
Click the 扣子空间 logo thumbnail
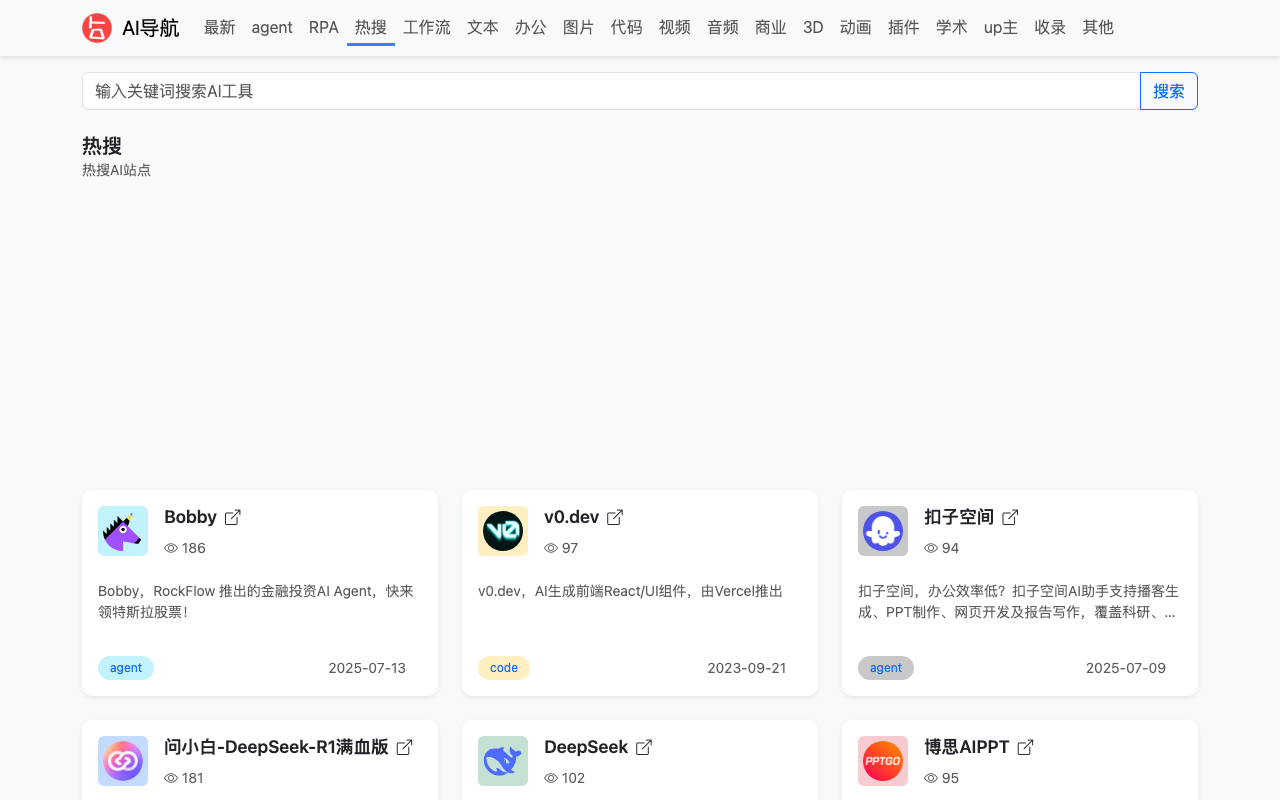(883, 531)
